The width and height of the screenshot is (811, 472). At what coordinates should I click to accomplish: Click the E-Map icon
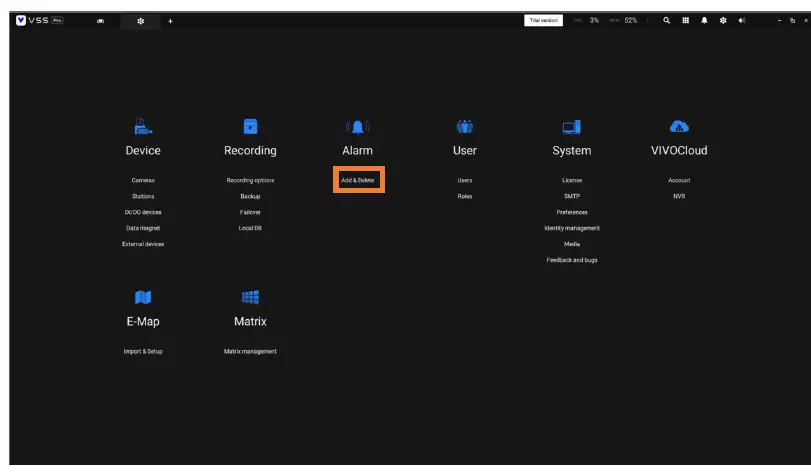pyautogui.click(x=142, y=297)
